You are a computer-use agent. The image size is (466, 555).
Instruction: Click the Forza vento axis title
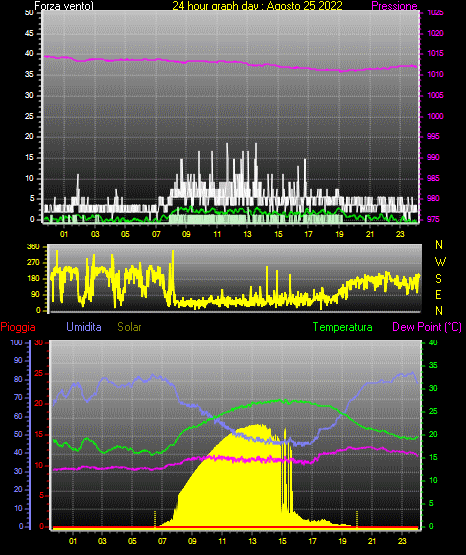click(x=64, y=6)
